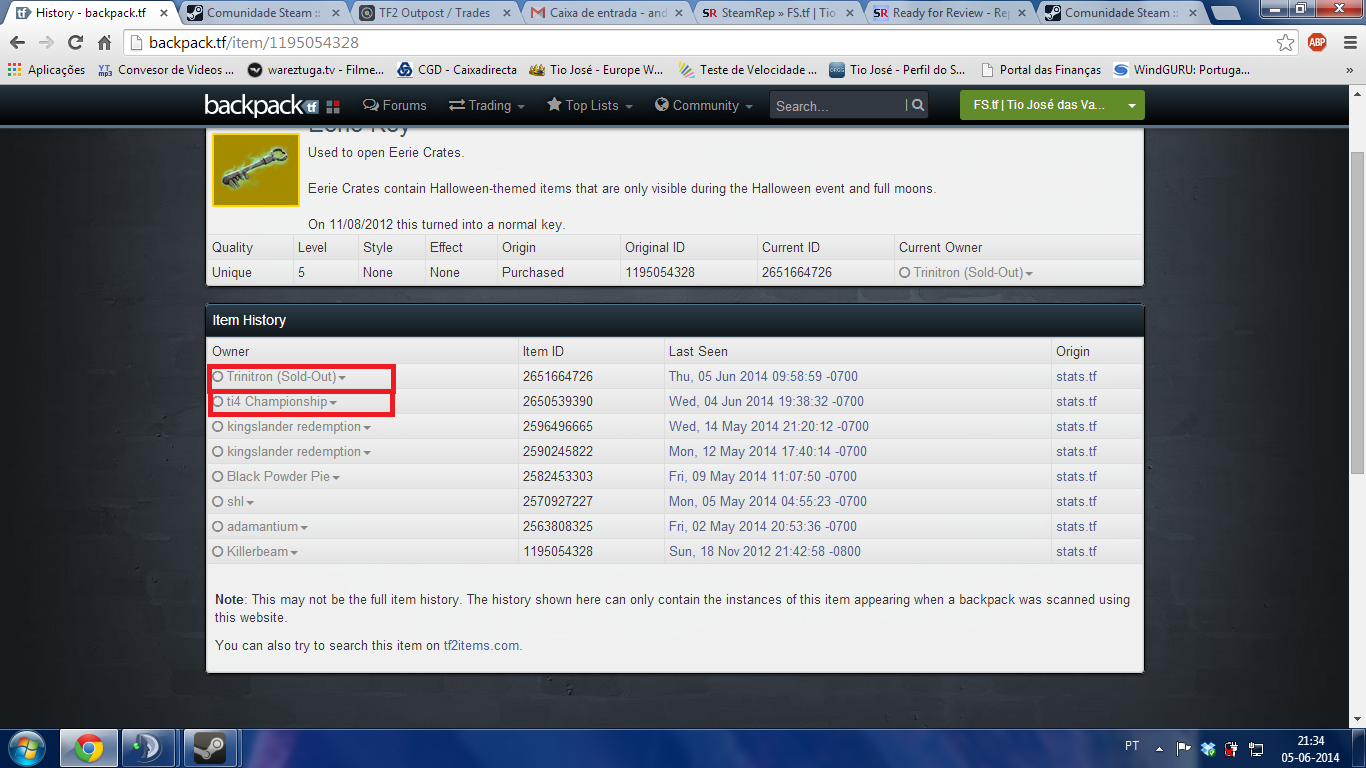Open stats.tf link in ti4 Championship row

coord(1076,402)
